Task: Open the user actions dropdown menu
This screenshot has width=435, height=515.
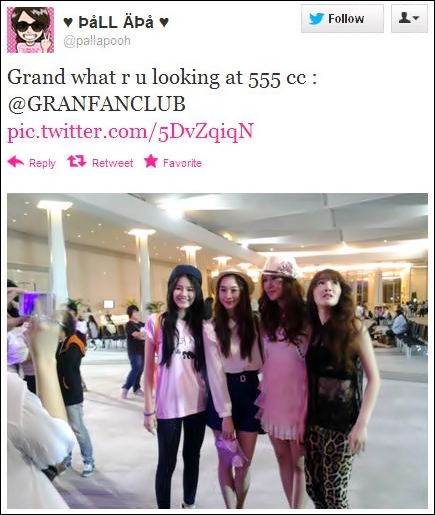Action: [x=409, y=19]
